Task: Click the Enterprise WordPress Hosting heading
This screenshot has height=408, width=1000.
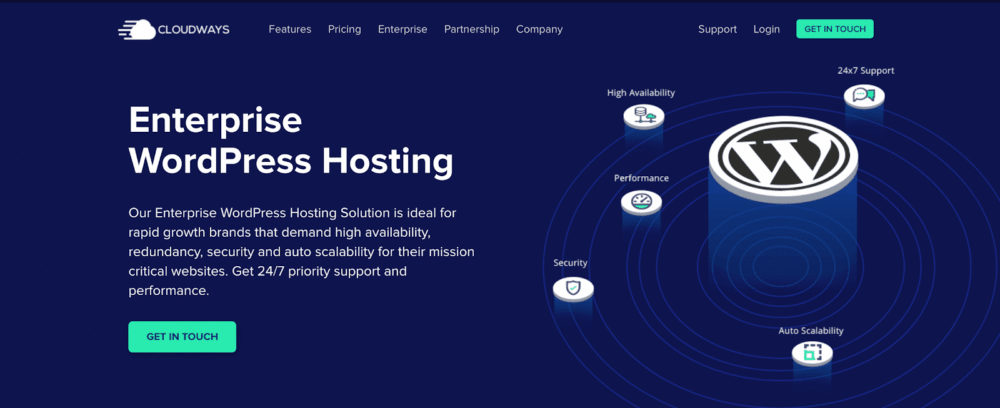Action: (290, 140)
